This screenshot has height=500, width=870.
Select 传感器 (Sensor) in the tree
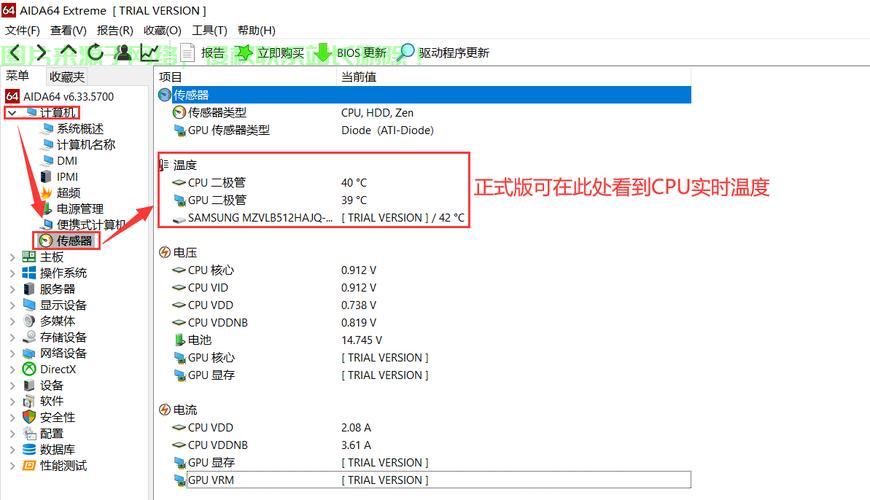click(73, 241)
